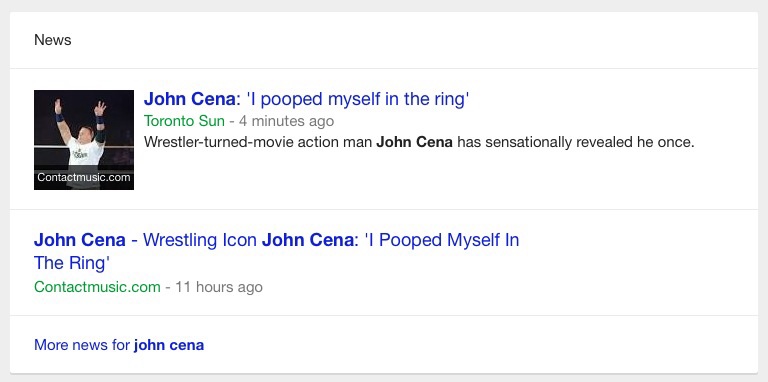
Task: Click the Contactmusic.com caption on the thumbnail
Action: click(84, 177)
